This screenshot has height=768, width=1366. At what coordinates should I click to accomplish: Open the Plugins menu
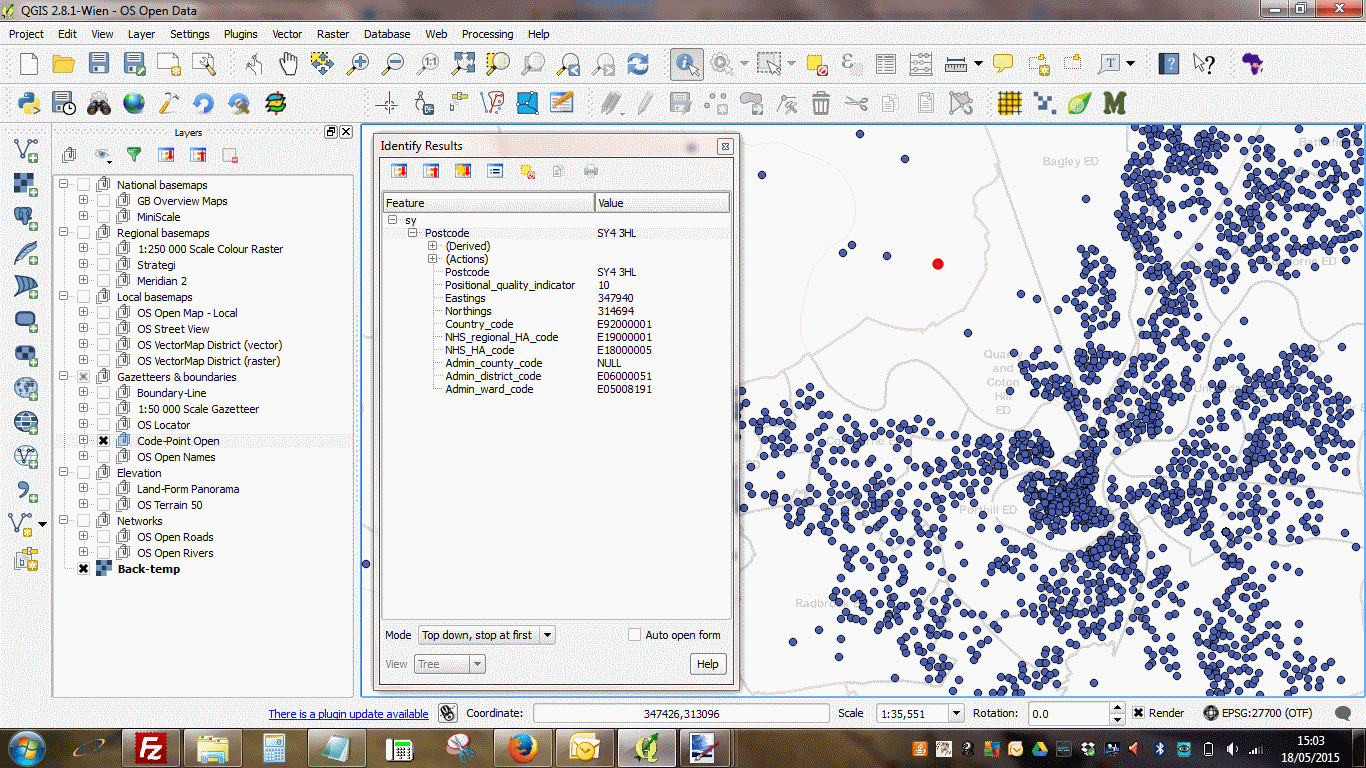click(x=240, y=33)
